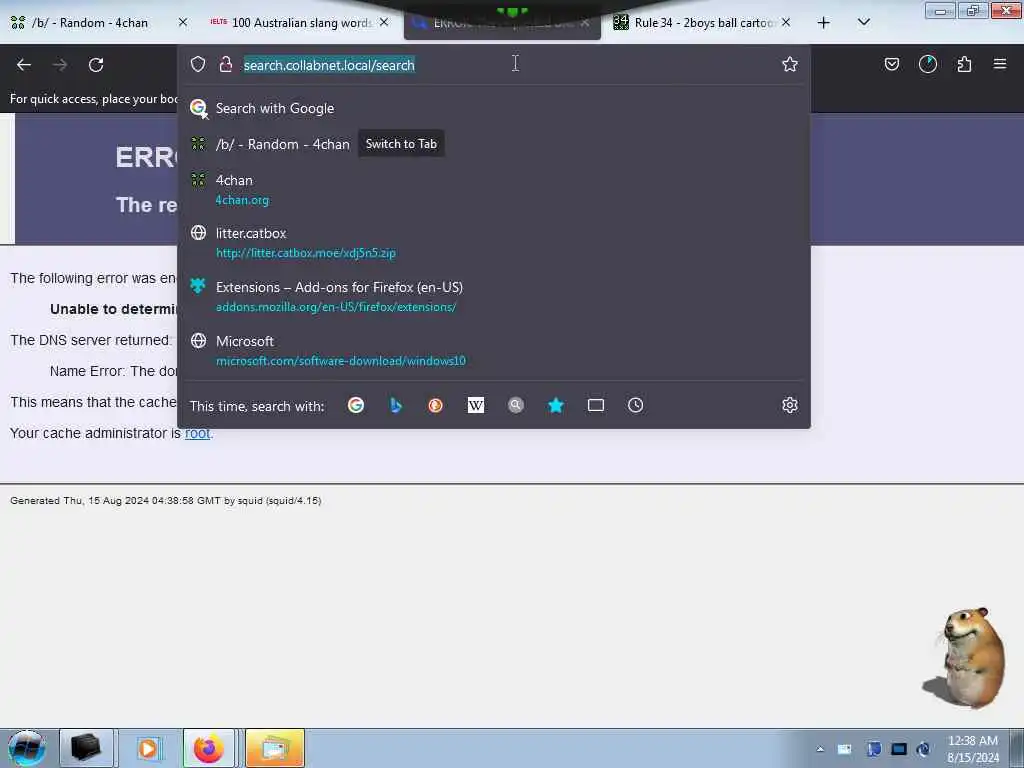Open the black box taskbar application
Viewport: 1024px width, 768px height.
[86, 748]
